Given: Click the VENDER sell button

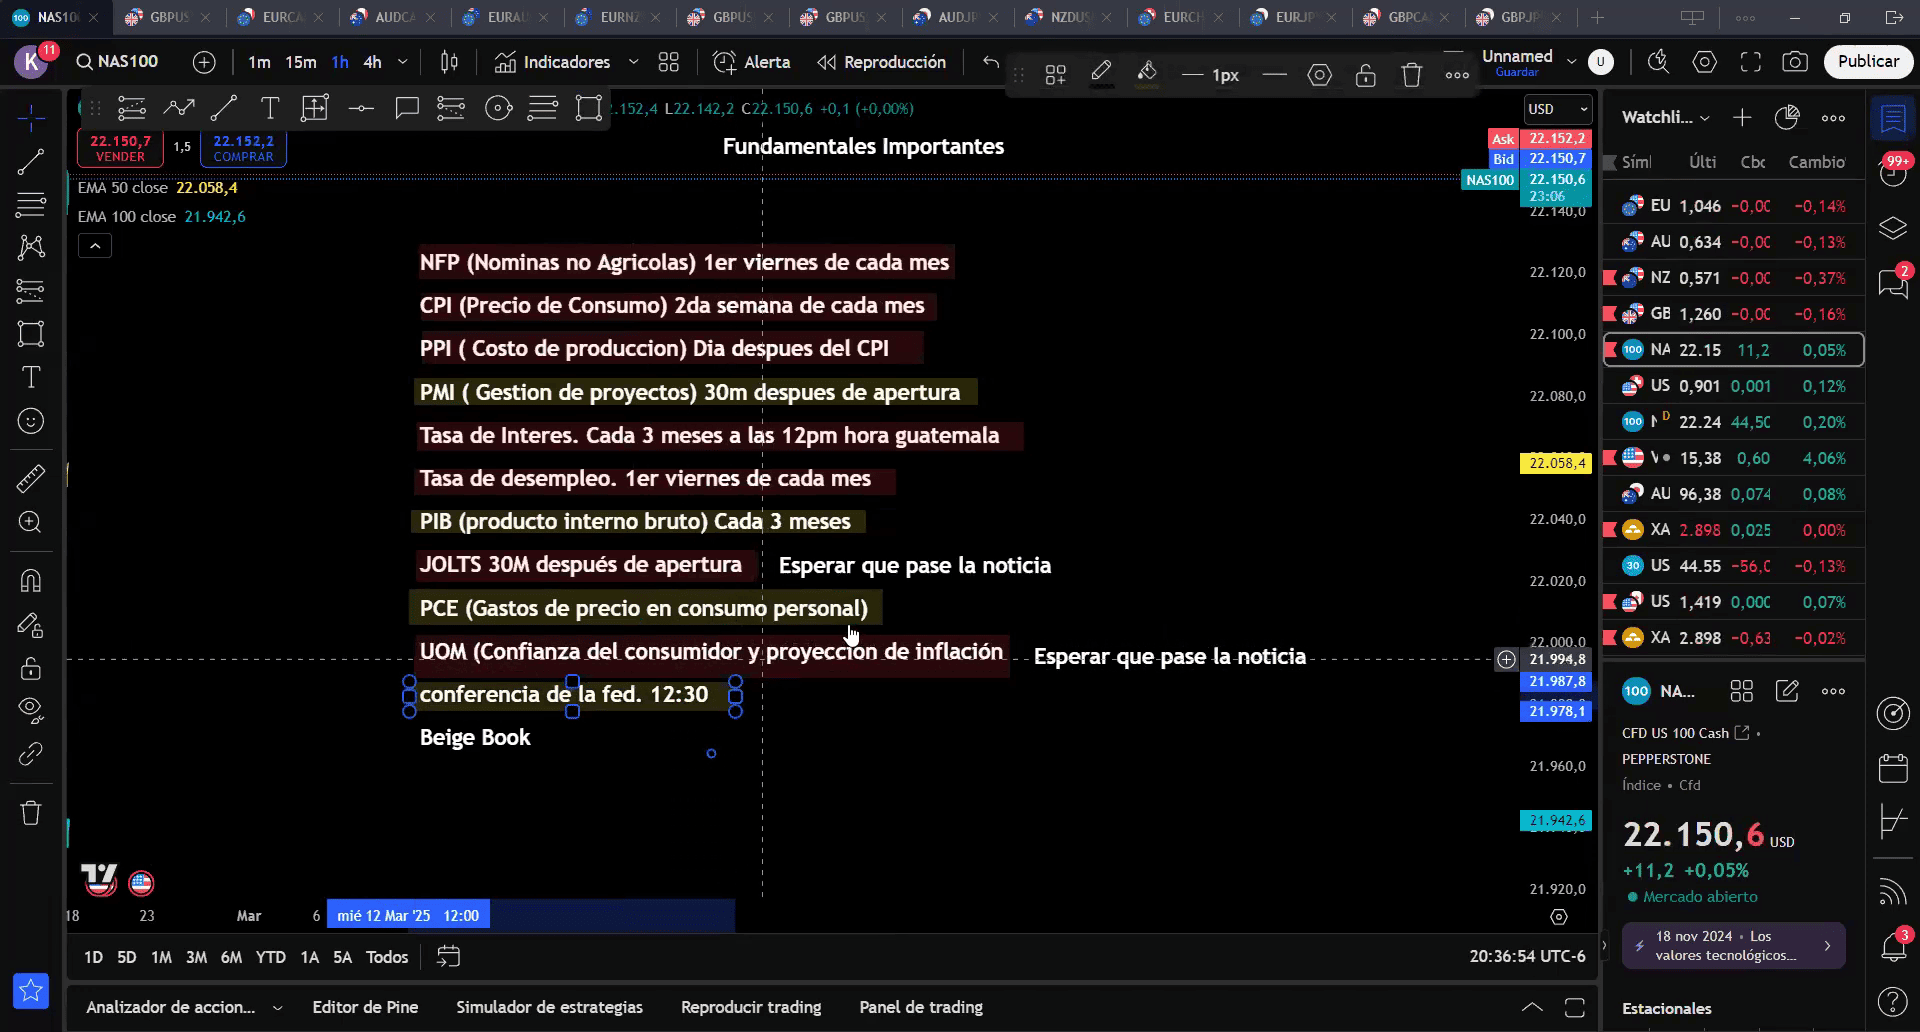Looking at the screenshot, I should 120,148.
